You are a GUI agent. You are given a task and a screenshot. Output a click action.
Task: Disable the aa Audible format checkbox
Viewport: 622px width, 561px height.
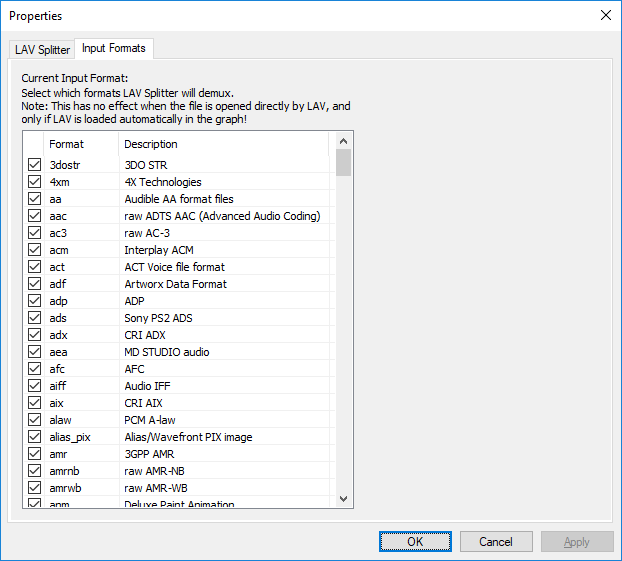pos(35,199)
